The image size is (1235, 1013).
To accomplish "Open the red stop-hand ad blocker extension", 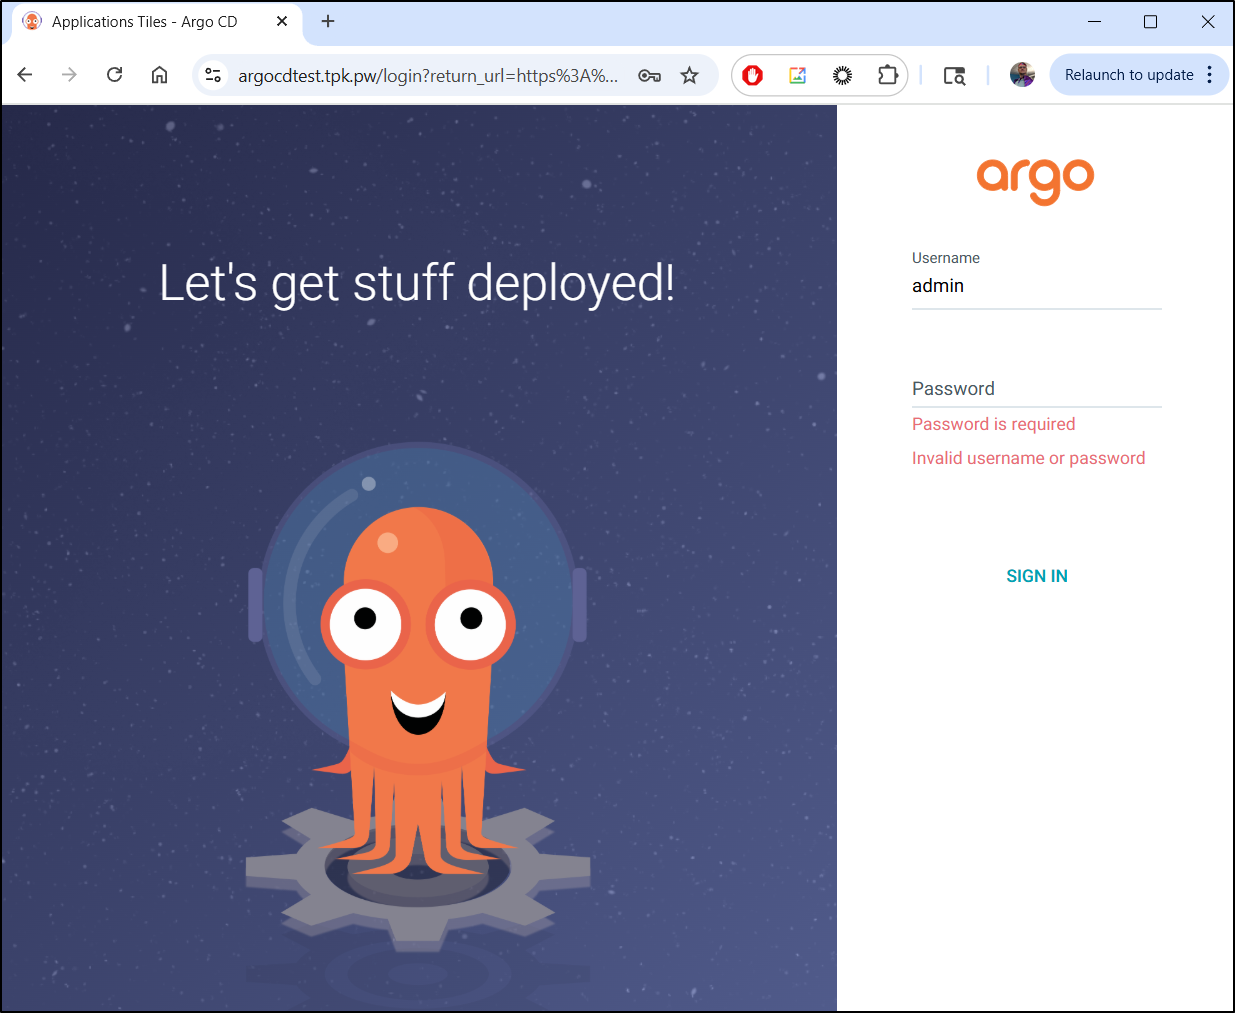I will point(753,75).
